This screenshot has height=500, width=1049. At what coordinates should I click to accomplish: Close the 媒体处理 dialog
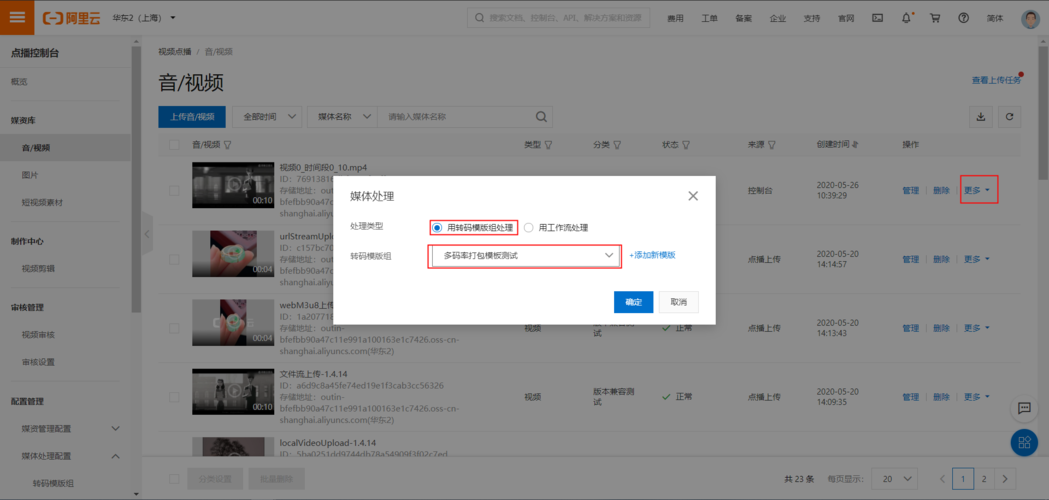pos(693,196)
